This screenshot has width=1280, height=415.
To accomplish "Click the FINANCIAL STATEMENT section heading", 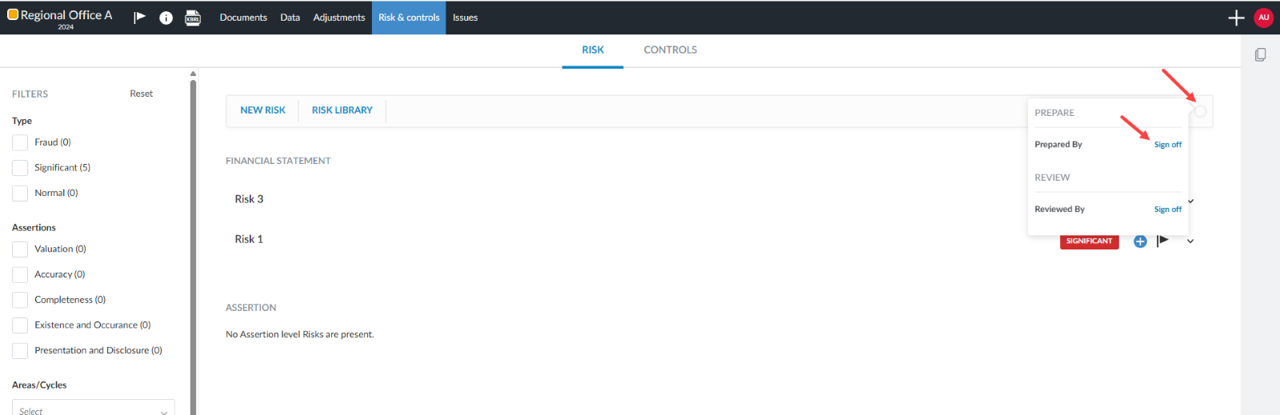I will (x=278, y=161).
